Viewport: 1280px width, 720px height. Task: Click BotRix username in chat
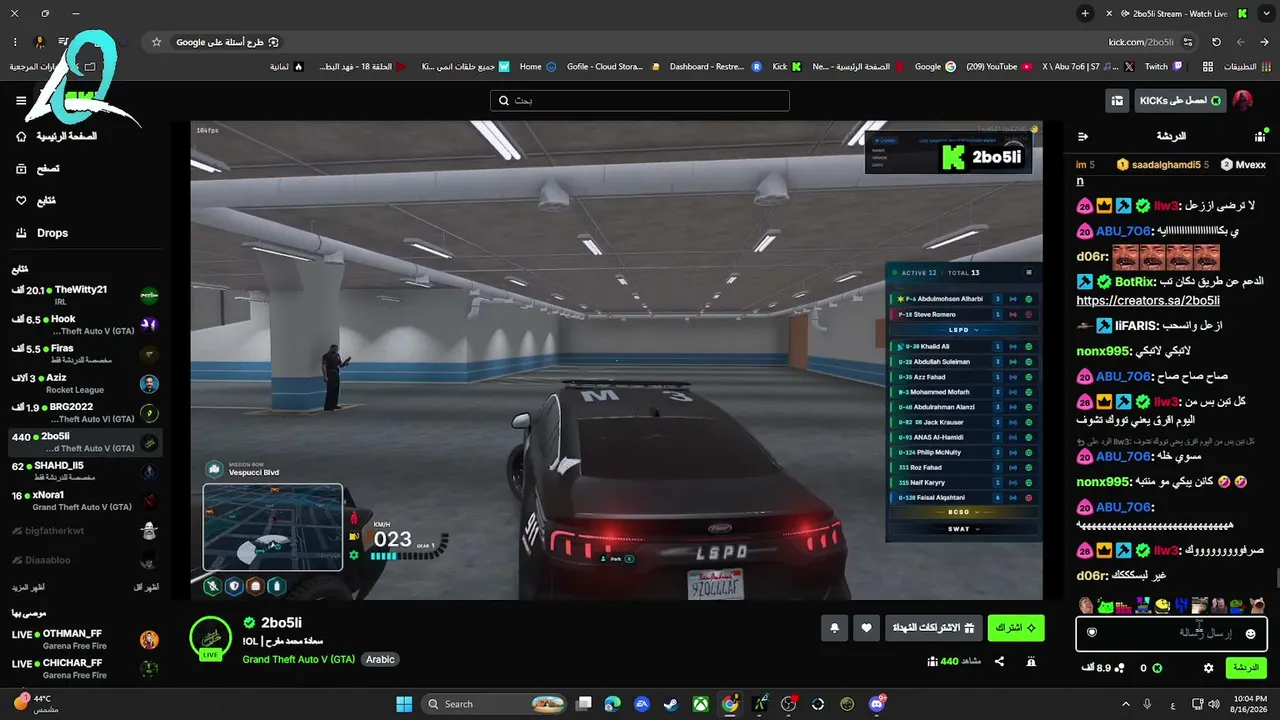(x=1134, y=282)
